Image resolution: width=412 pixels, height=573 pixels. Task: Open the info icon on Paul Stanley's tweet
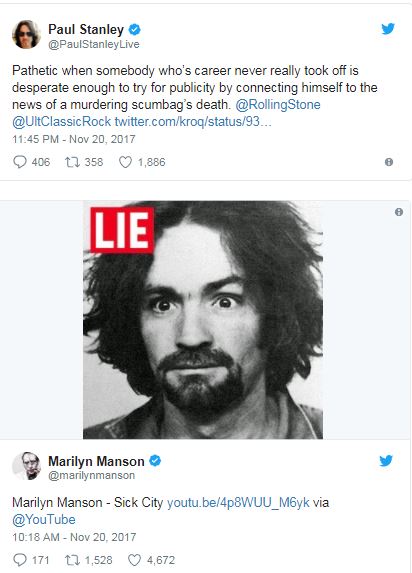(x=389, y=162)
